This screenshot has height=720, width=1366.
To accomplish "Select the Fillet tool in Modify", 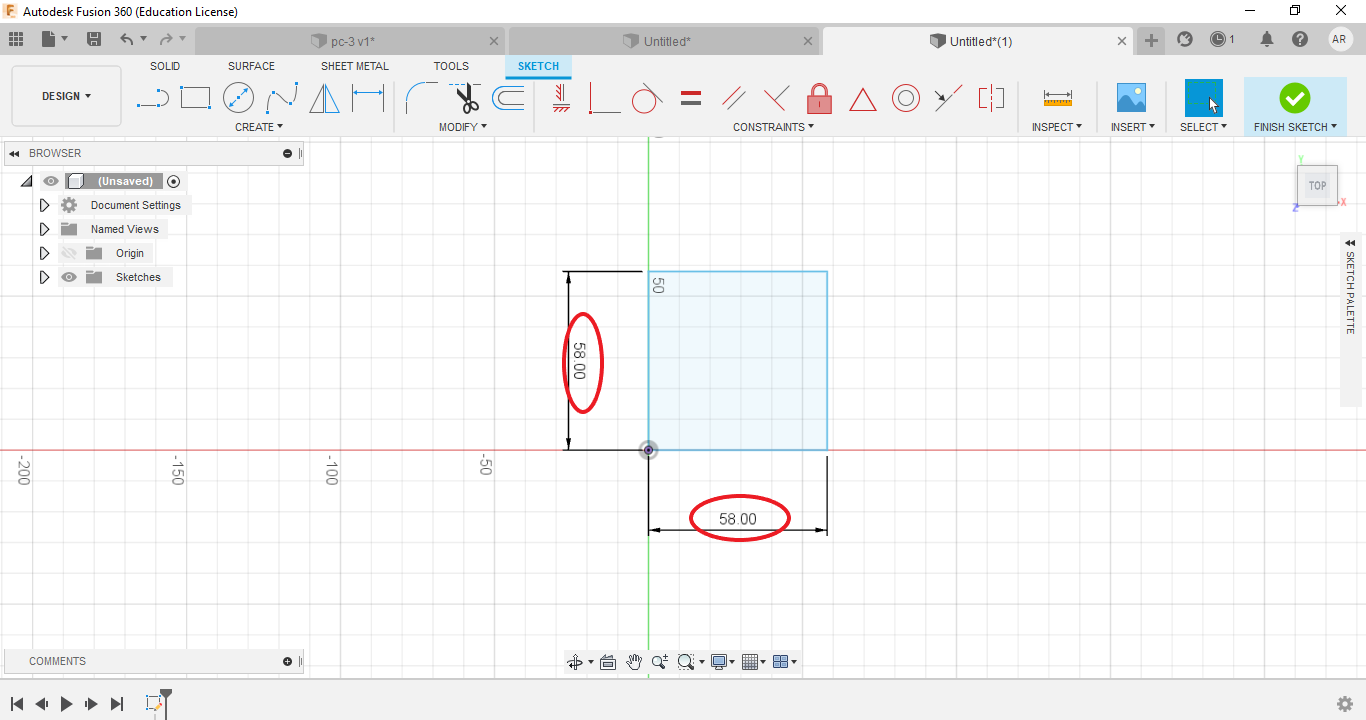I will click(x=421, y=98).
